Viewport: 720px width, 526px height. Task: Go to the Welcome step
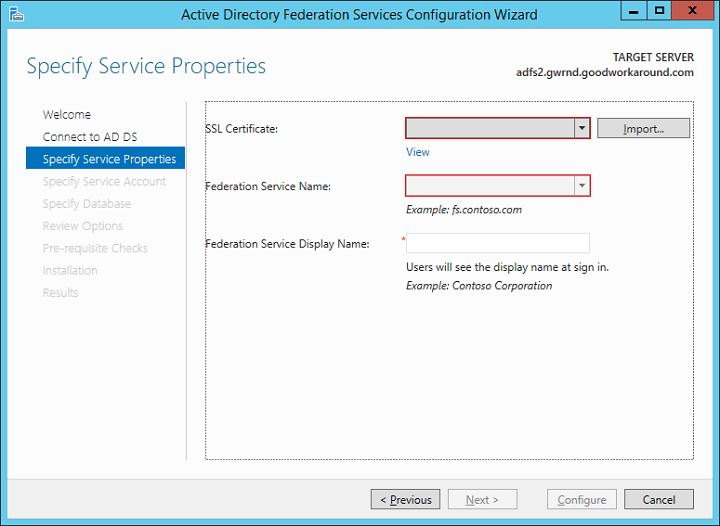coord(67,115)
